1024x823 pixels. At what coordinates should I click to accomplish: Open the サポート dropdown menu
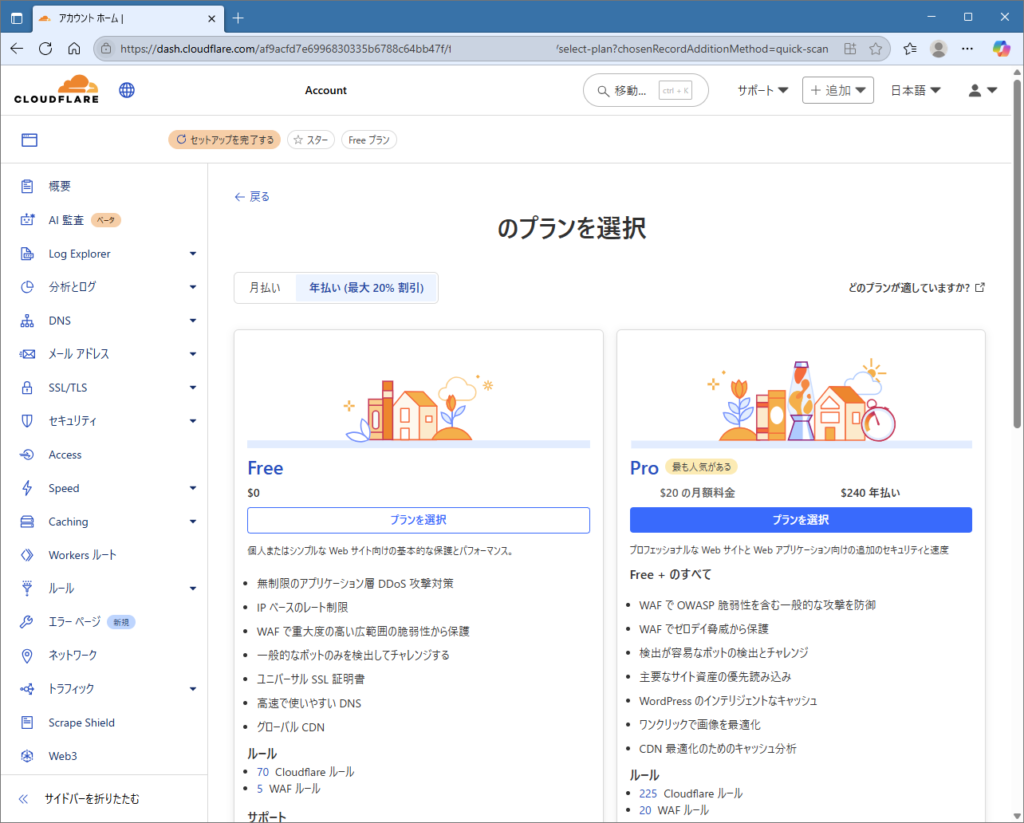(x=762, y=90)
